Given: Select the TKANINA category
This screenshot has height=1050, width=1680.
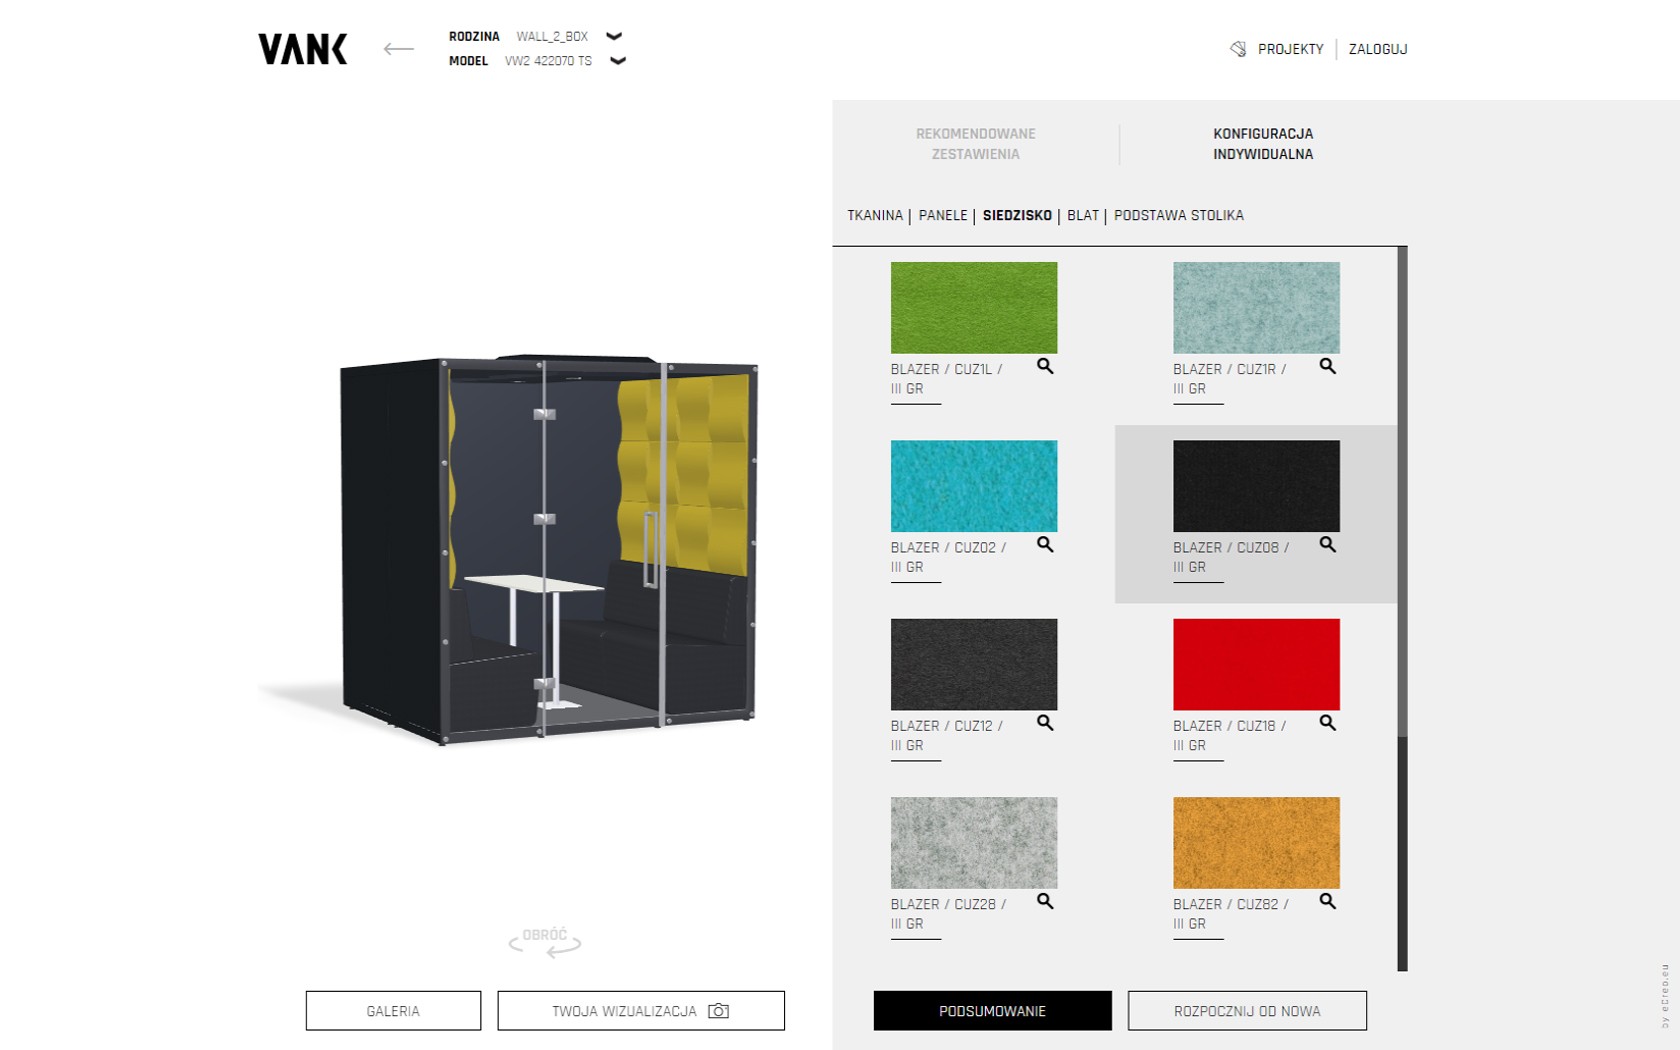Looking at the screenshot, I should pos(875,215).
